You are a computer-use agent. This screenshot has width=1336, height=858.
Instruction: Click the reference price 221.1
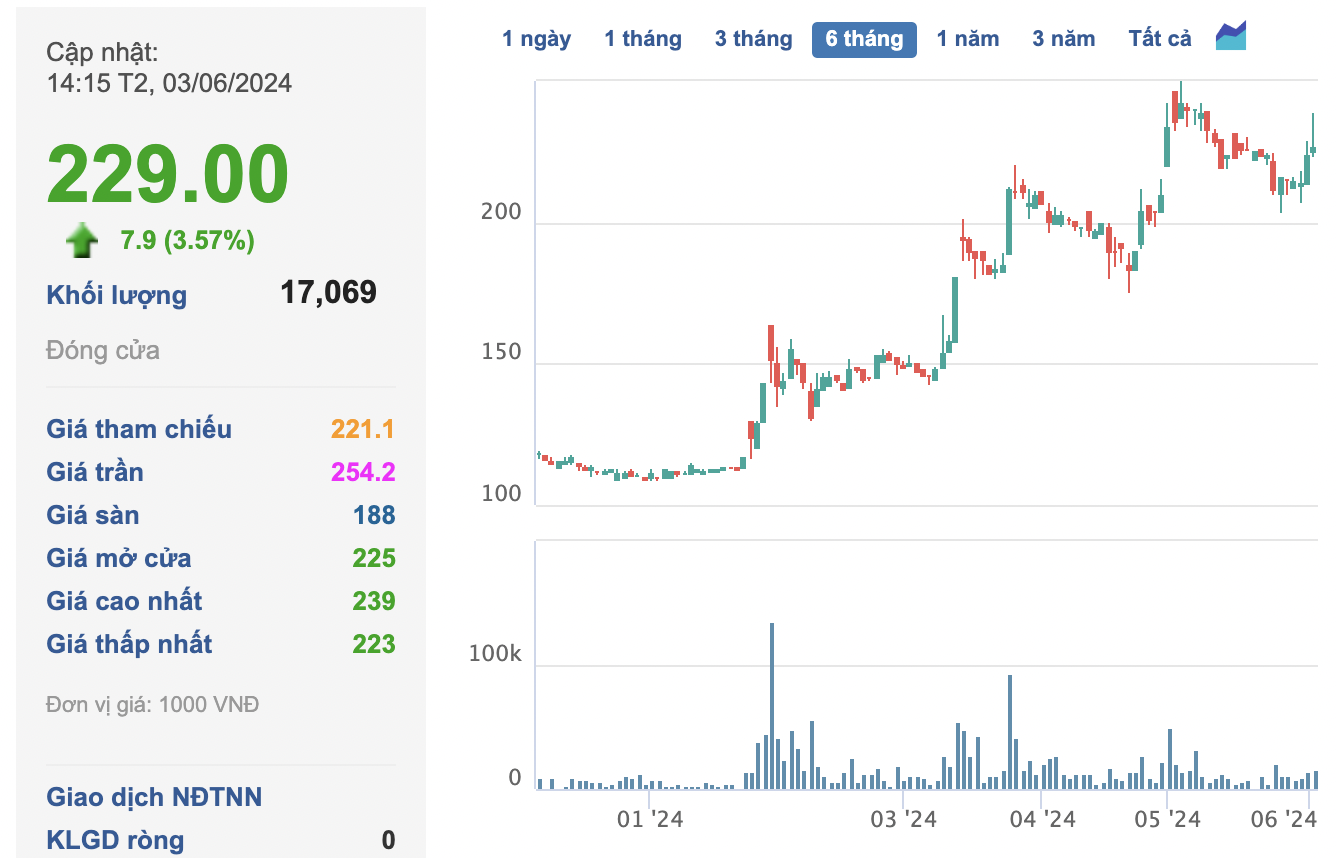tap(363, 429)
